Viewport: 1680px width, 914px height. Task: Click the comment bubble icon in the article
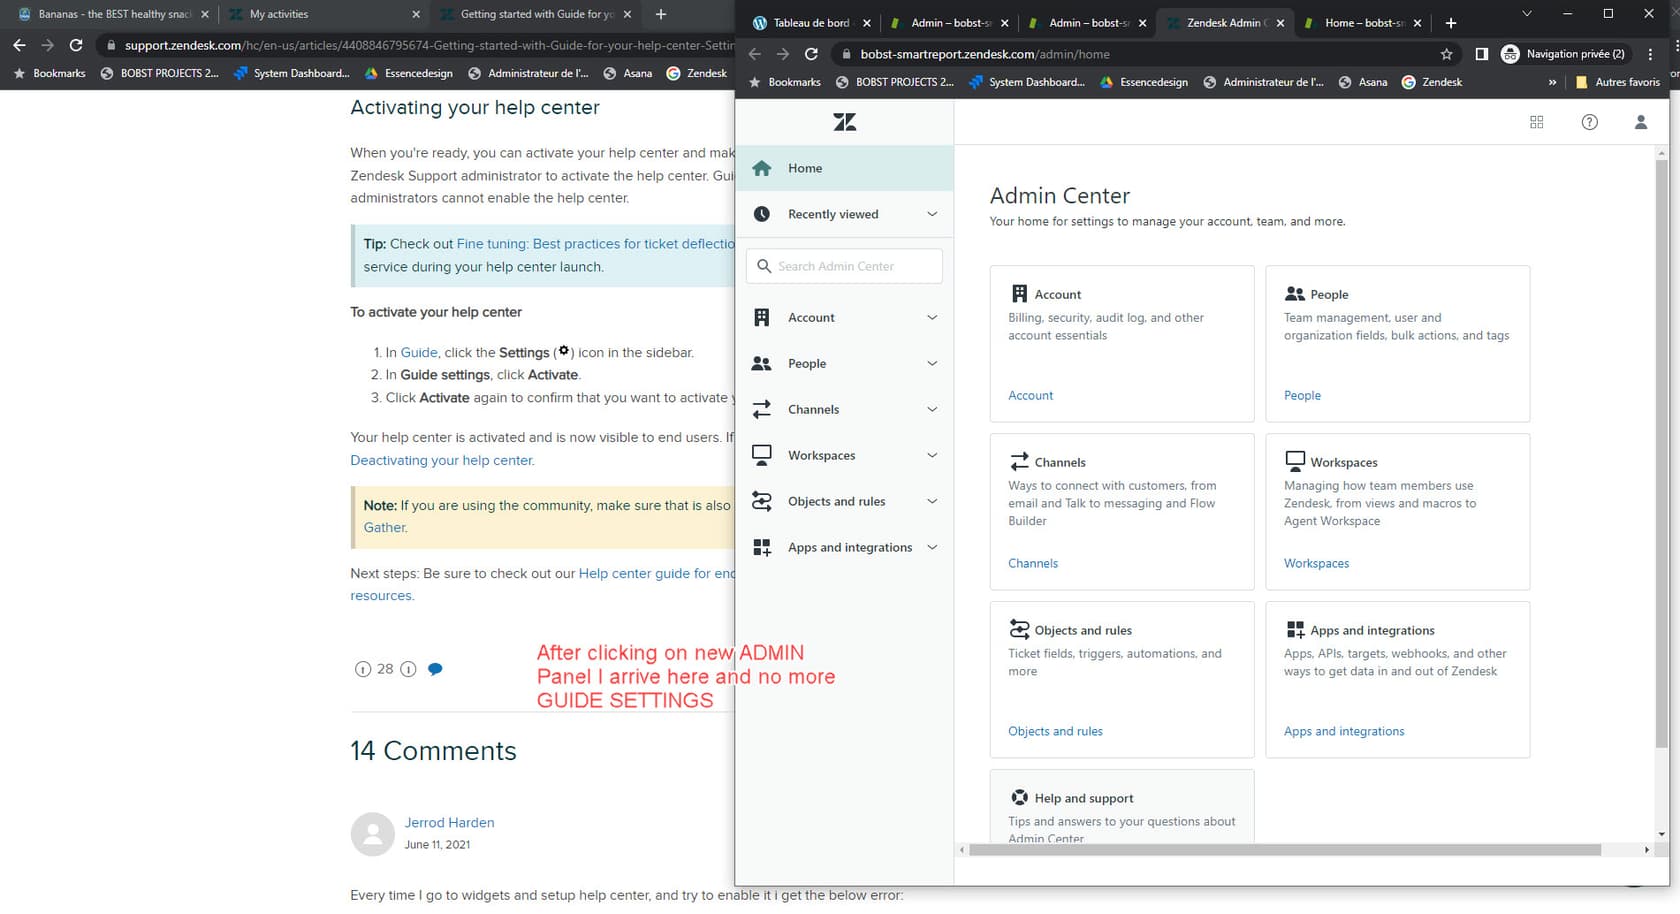(x=435, y=669)
